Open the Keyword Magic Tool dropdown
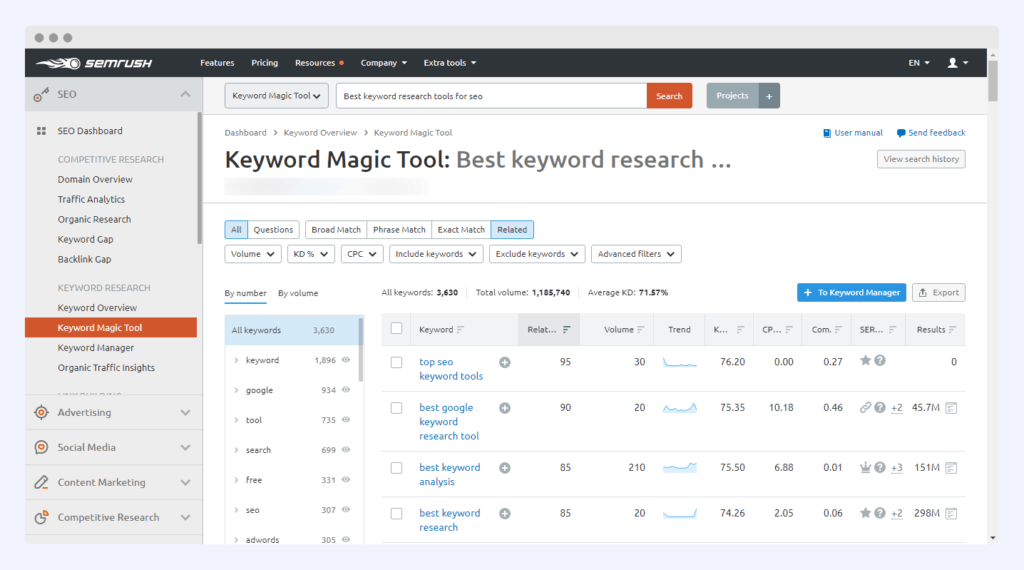Image resolution: width=1024 pixels, height=570 pixels. [x=276, y=96]
